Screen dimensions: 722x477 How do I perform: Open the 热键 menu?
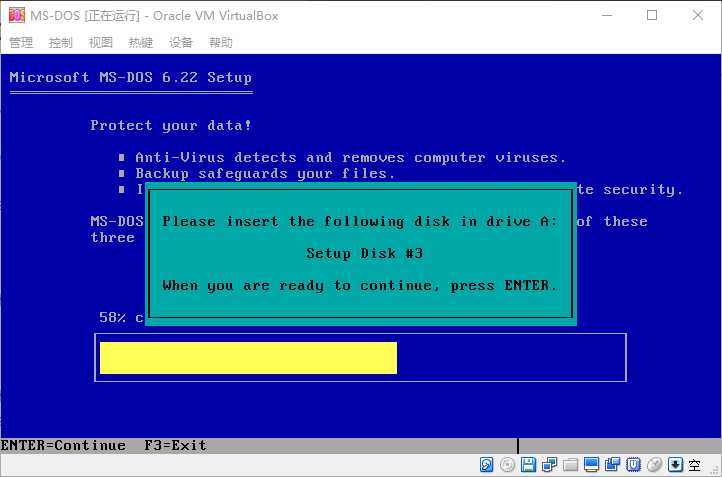[141, 42]
